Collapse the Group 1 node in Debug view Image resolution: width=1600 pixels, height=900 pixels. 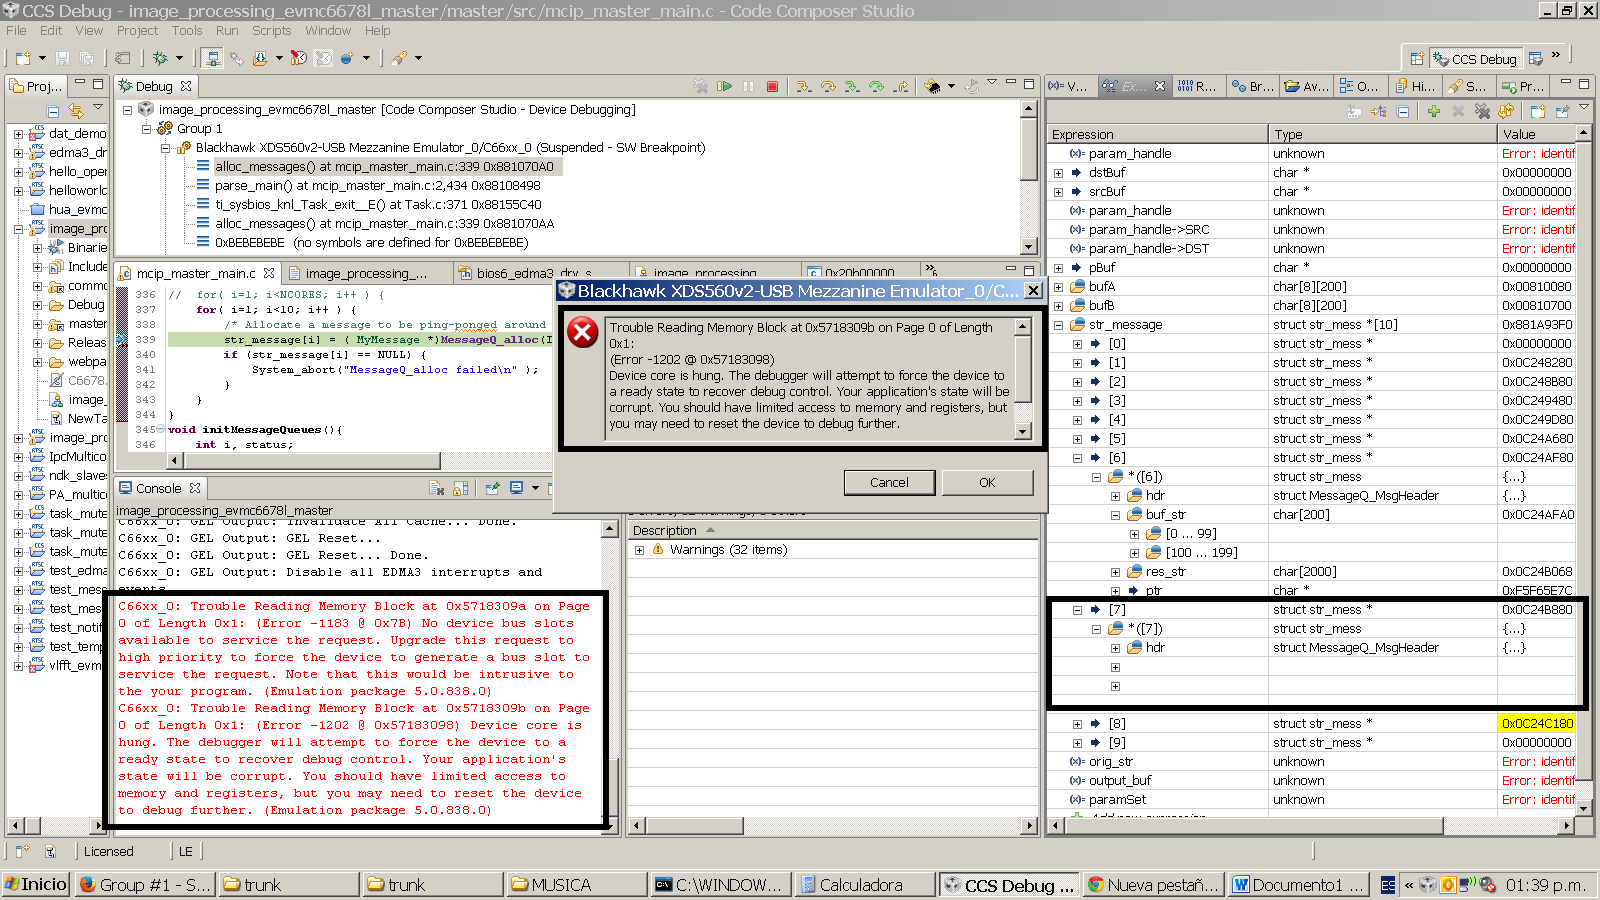click(146, 129)
